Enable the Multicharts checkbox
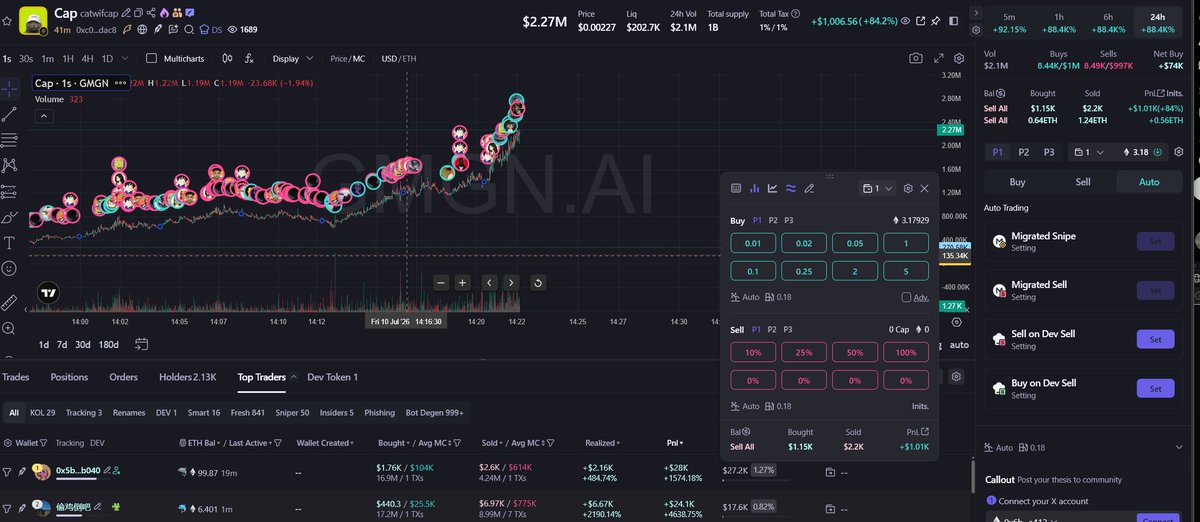 click(151, 59)
